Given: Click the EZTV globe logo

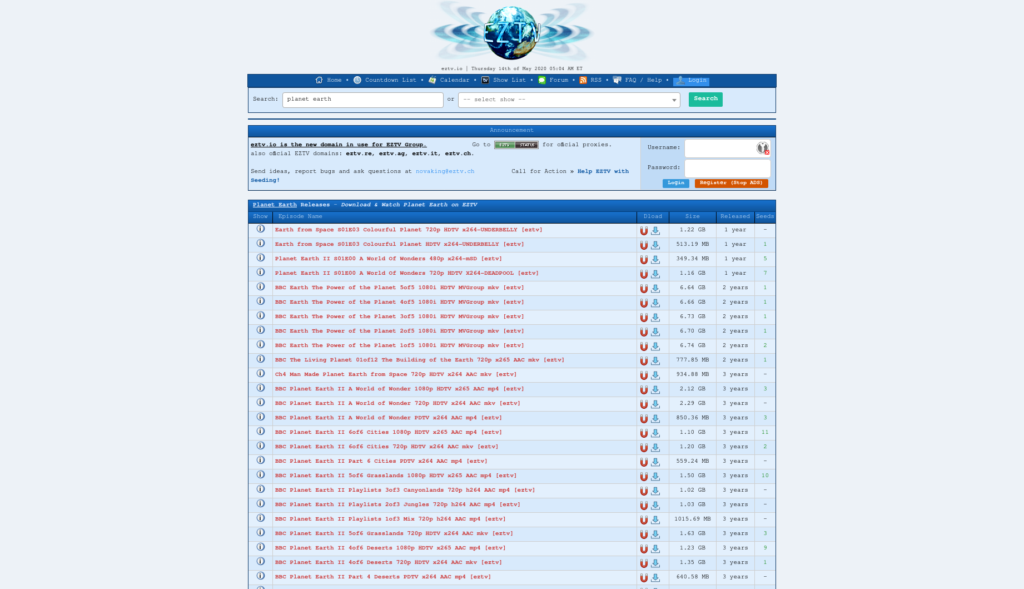Looking at the screenshot, I should (512, 32).
